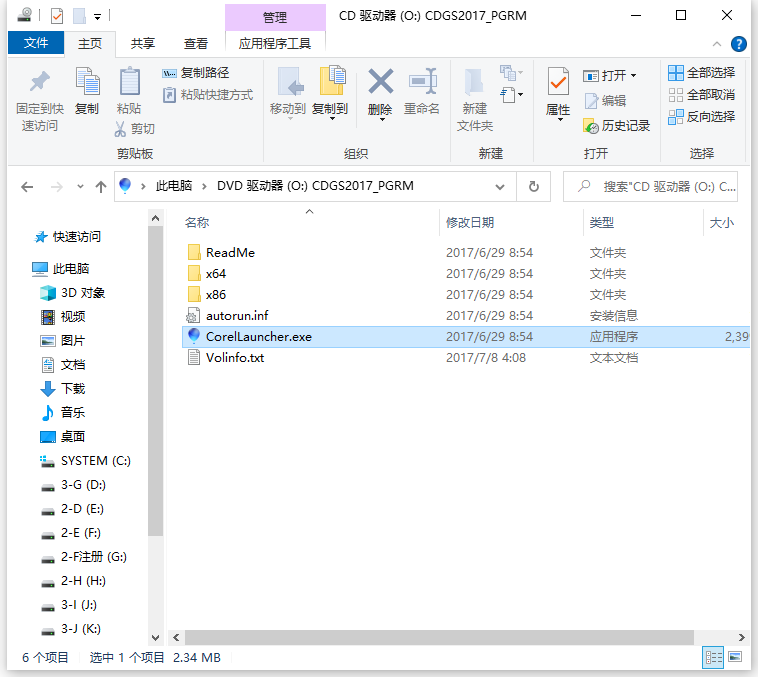Open 2-F注册 (G:) drive in sidebar
The height and width of the screenshot is (677, 758).
(x=83, y=557)
